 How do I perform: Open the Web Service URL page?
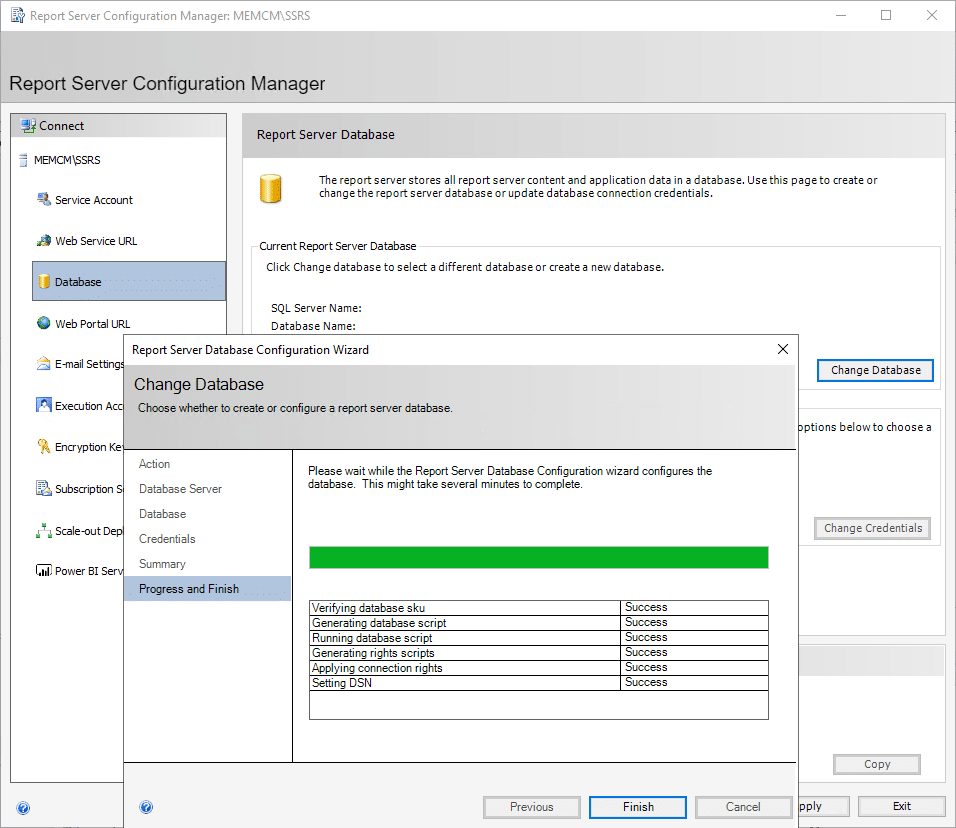tap(96, 241)
